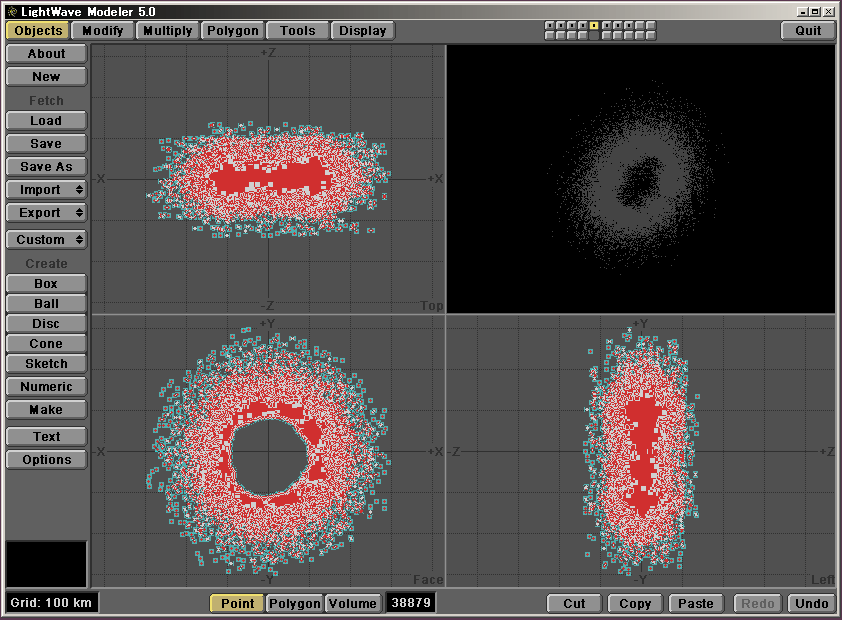
Task: Select Polygon mode in the bottom bar
Action: [295, 603]
